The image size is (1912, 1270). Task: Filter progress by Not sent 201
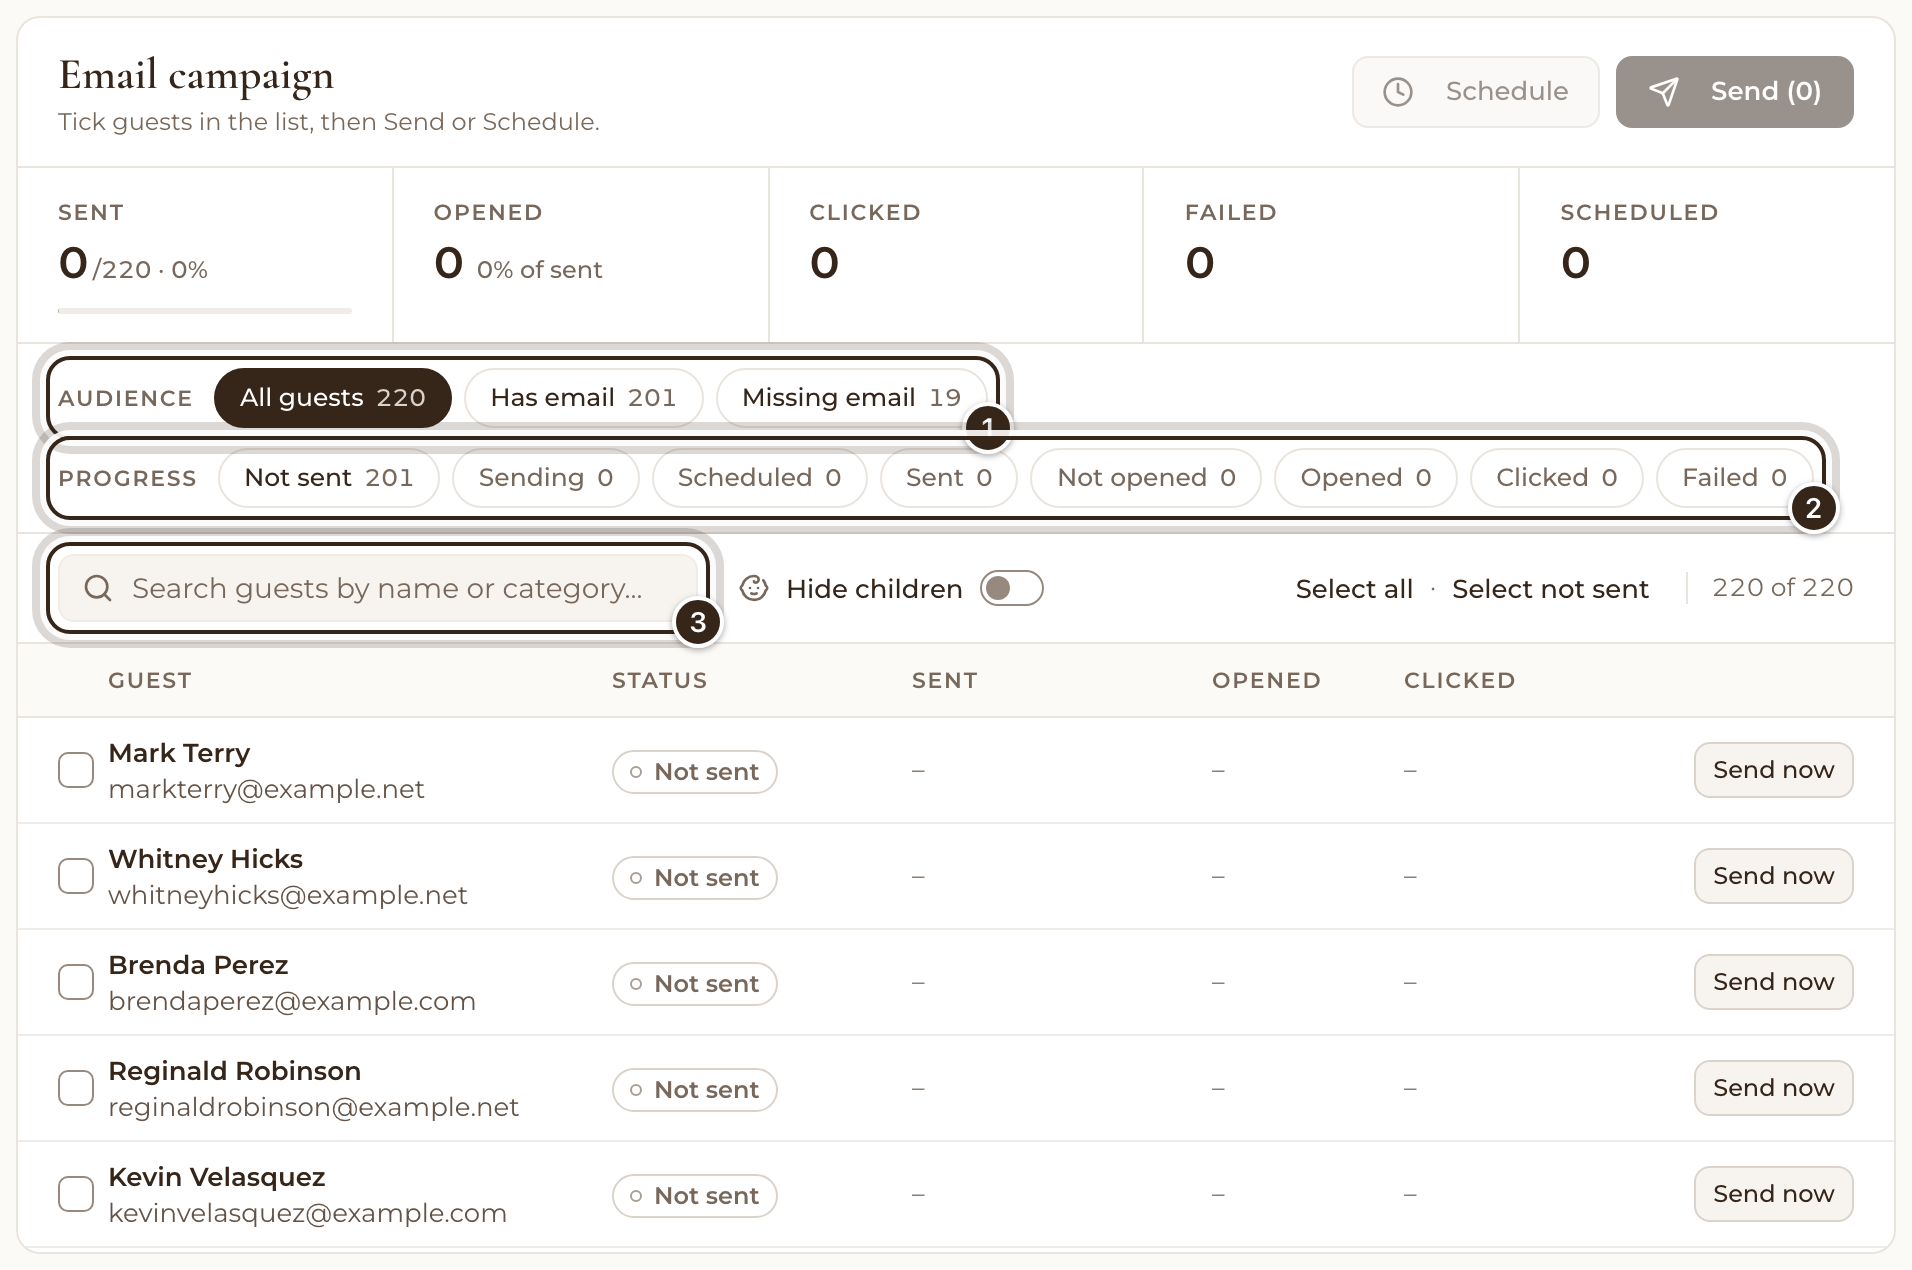pyautogui.click(x=328, y=478)
